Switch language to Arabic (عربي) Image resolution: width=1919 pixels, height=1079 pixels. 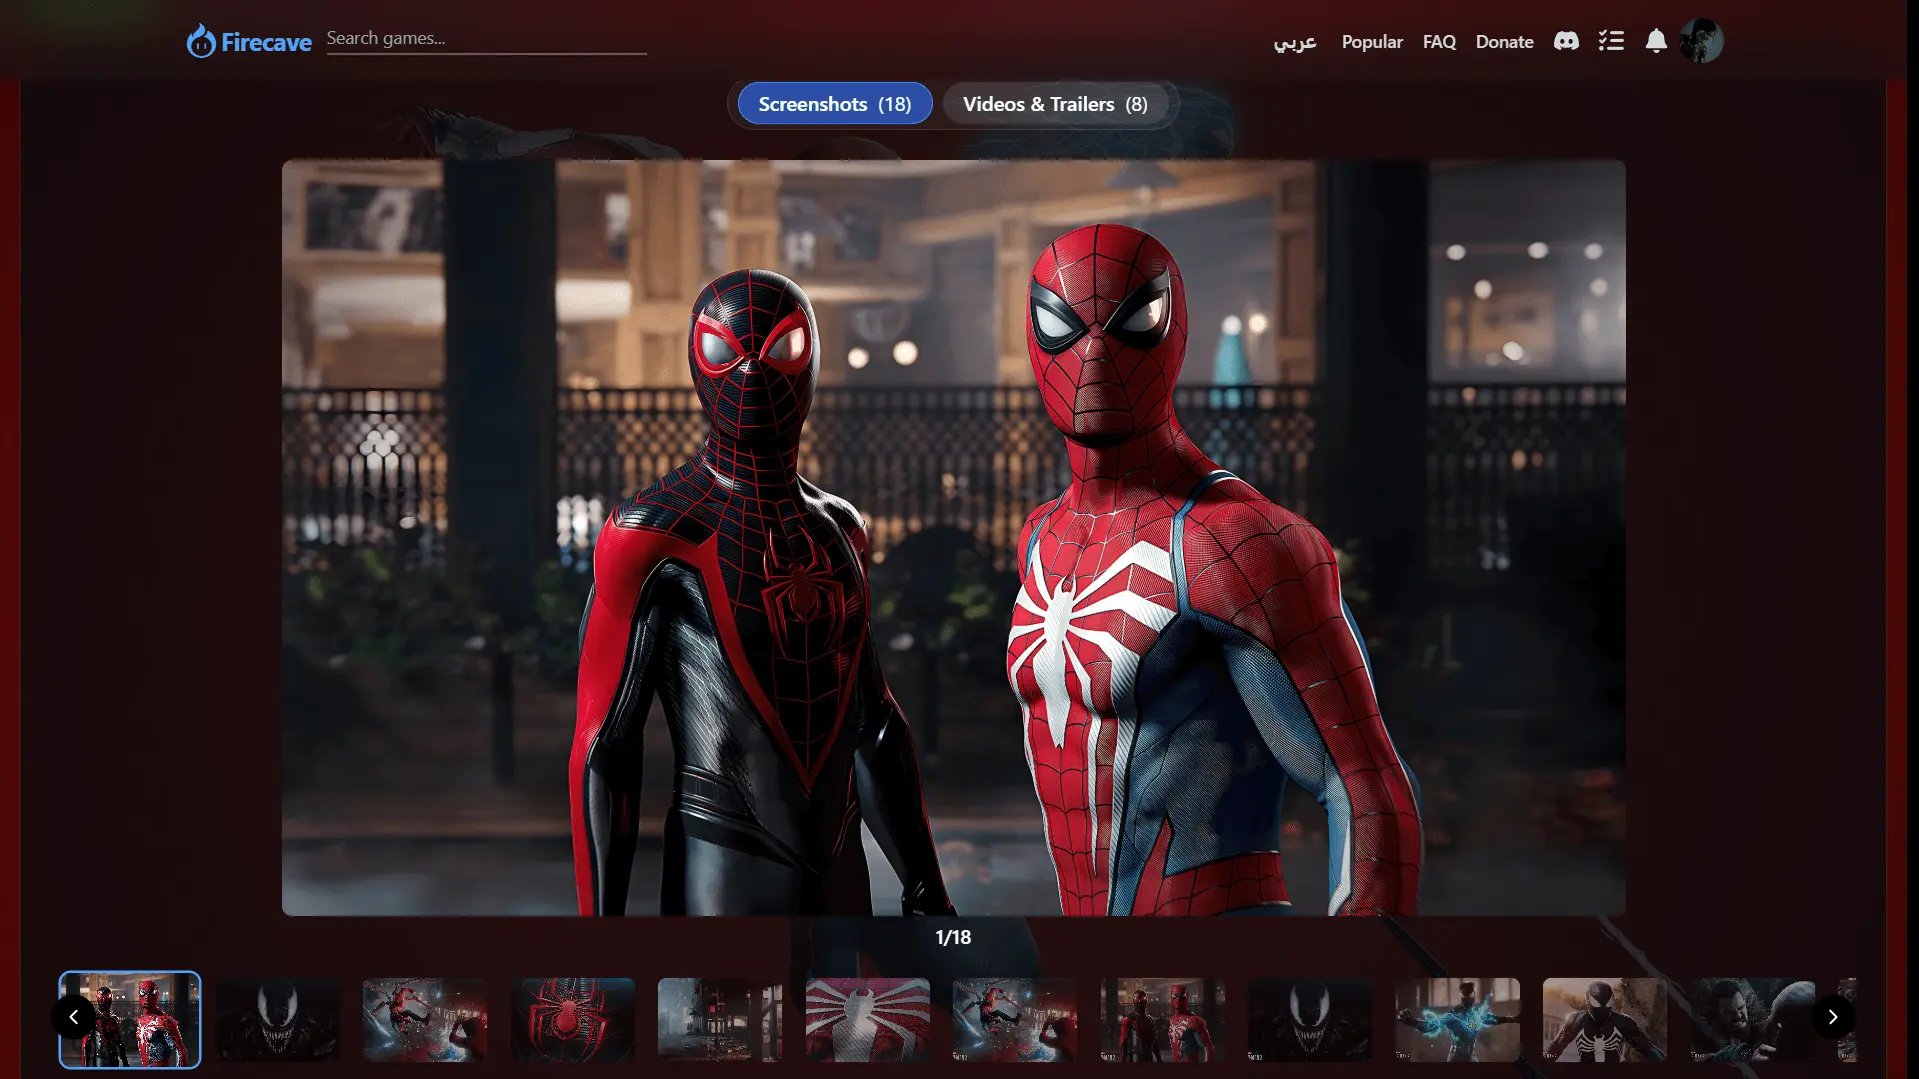(x=1295, y=42)
